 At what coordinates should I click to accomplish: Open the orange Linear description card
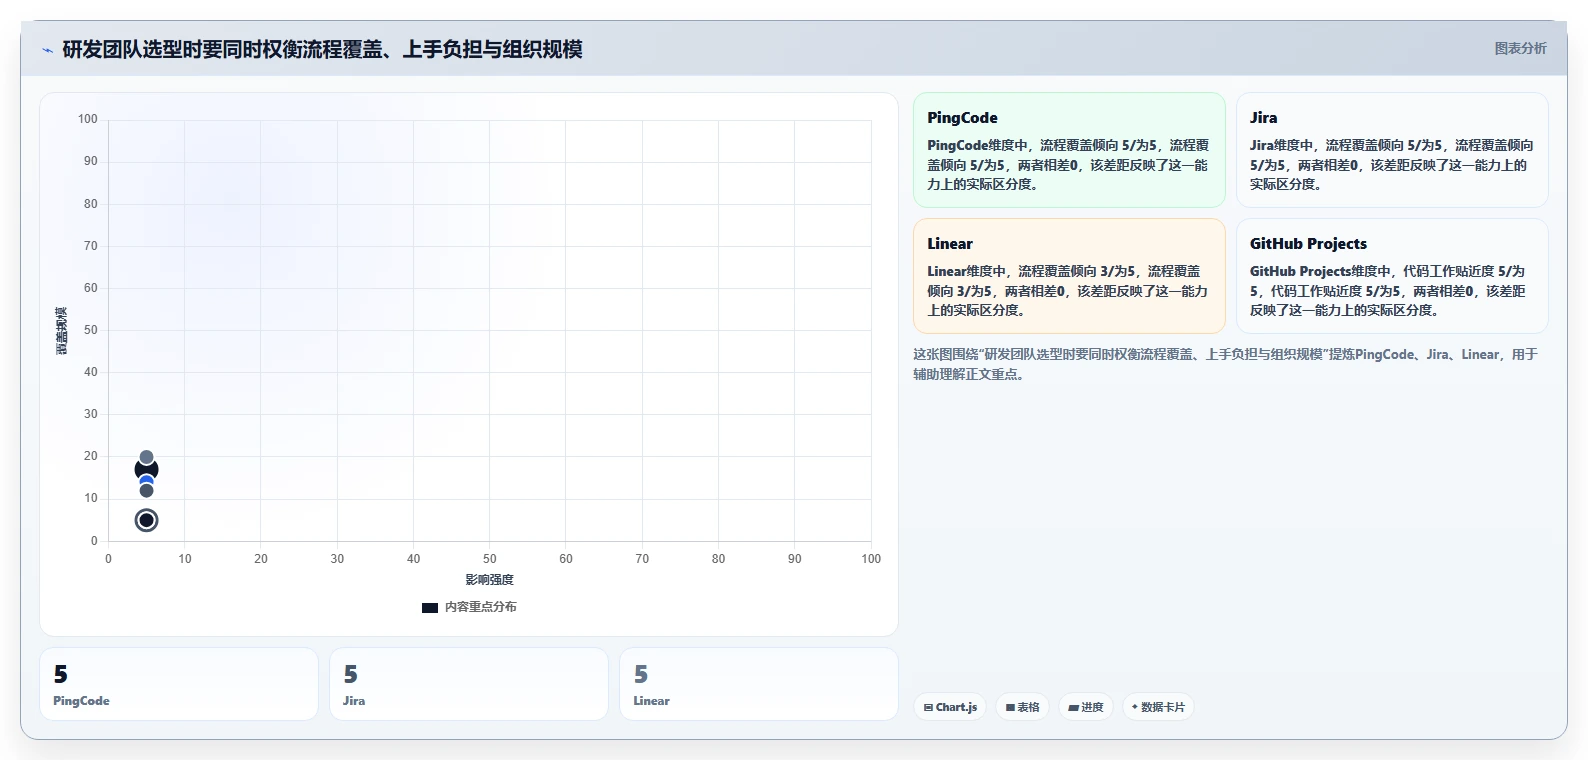1069,276
